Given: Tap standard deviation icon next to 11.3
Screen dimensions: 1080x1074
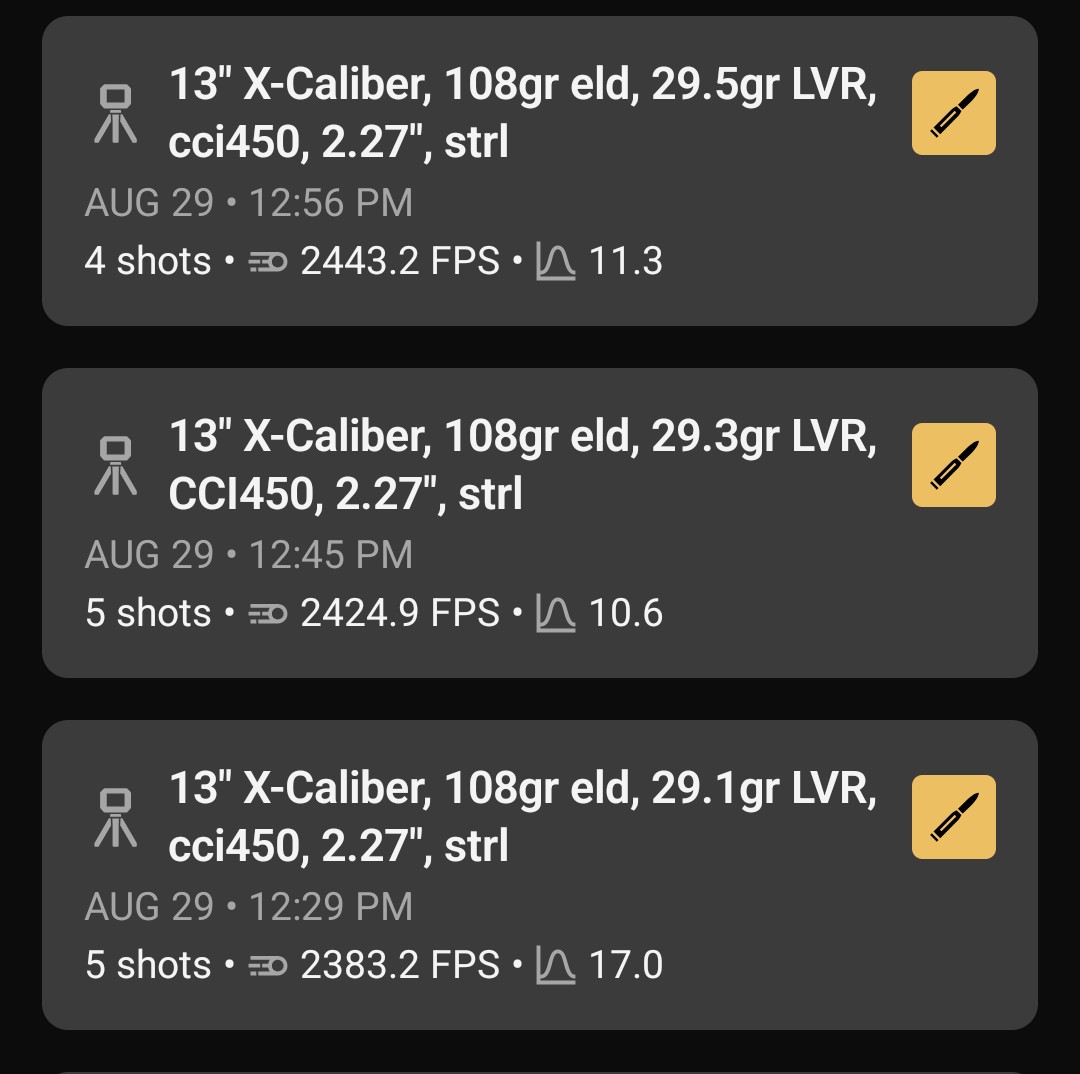Looking at the screenshot, I should (556, 262).
